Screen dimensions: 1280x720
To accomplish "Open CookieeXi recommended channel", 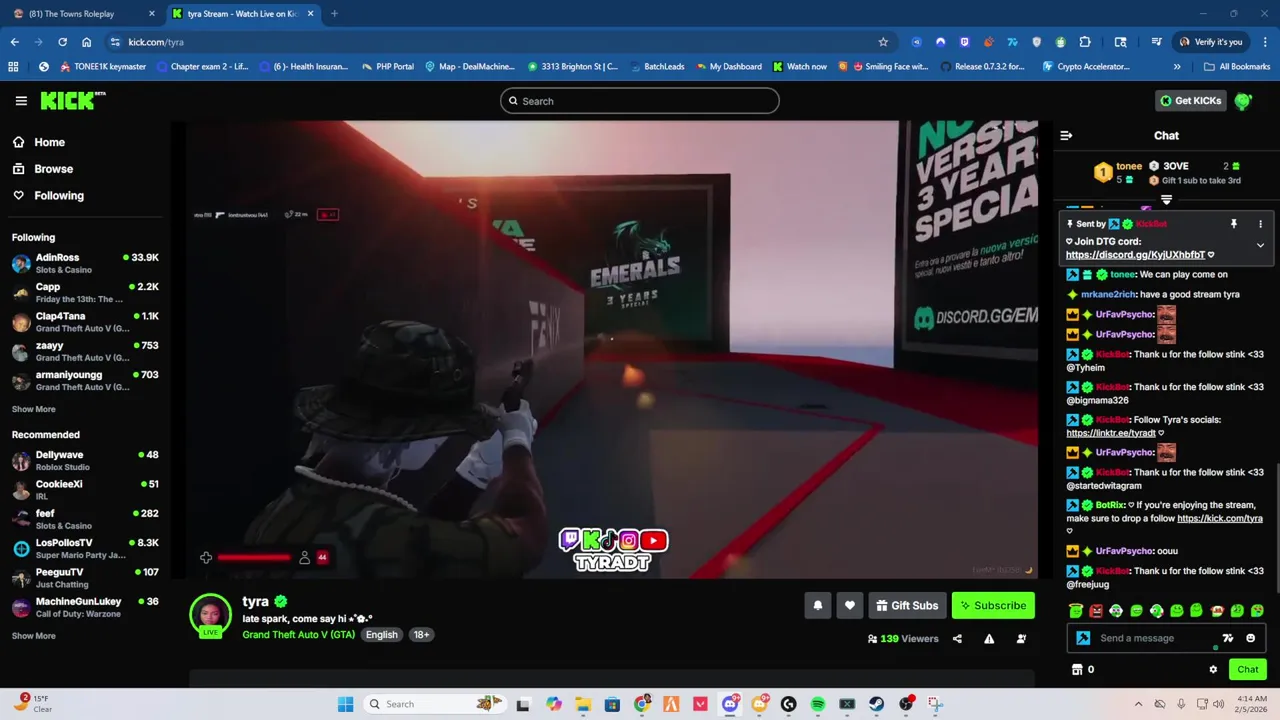I will (85, 490).
